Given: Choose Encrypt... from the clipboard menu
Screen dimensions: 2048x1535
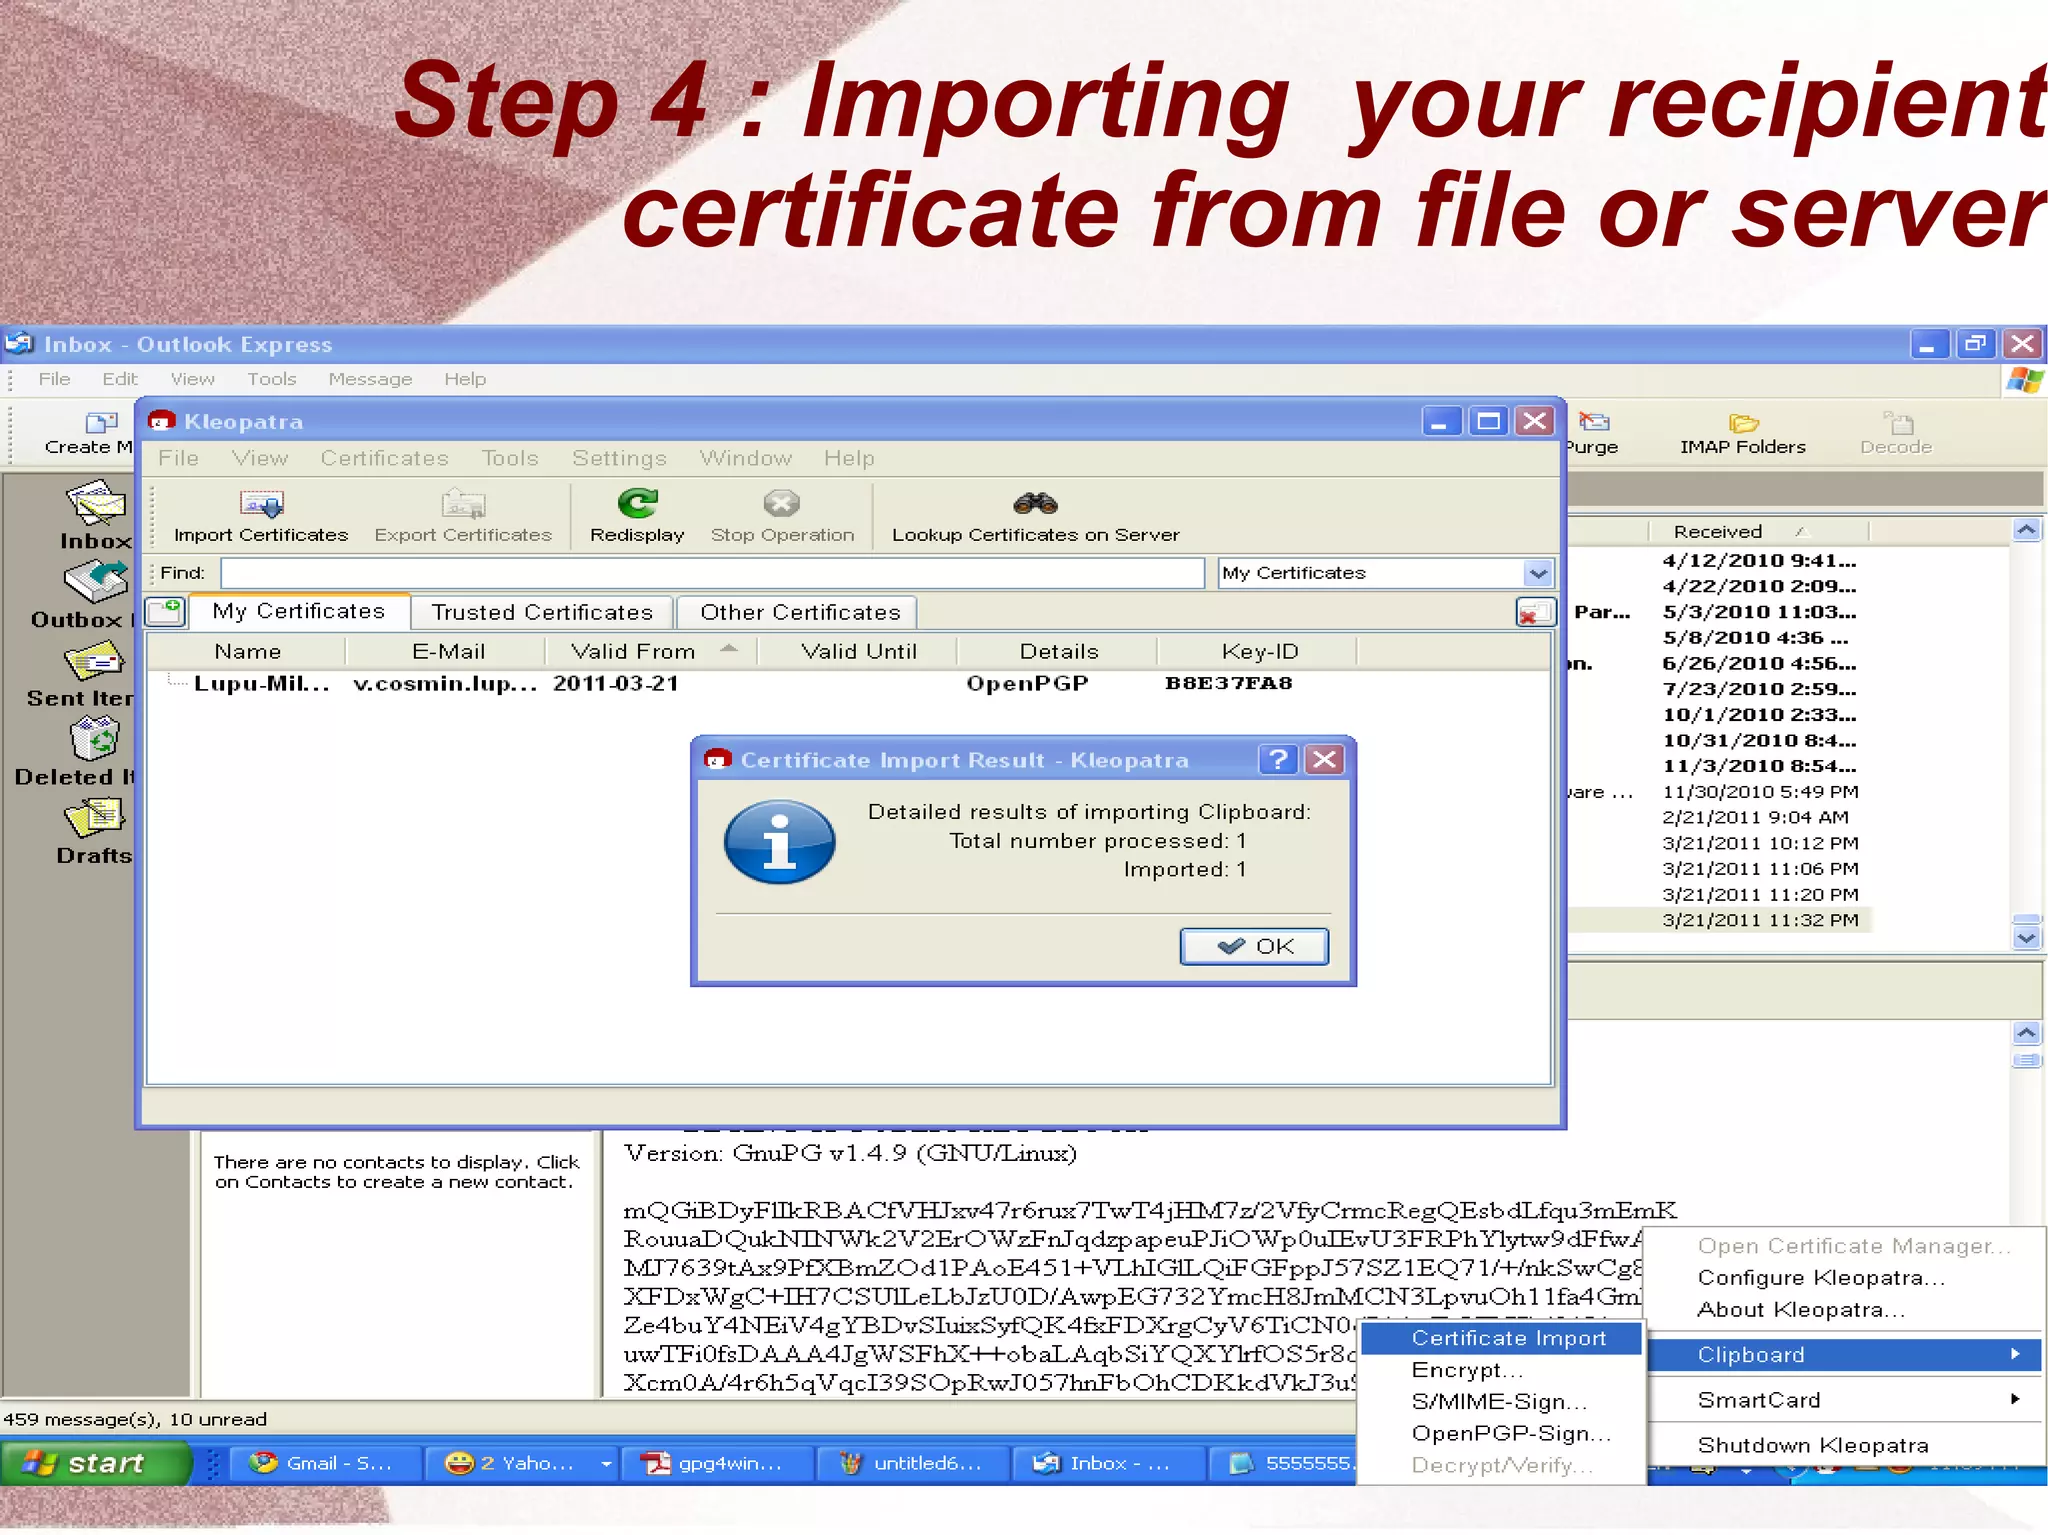Looking at the screenshot, I should point(1502,1370).
